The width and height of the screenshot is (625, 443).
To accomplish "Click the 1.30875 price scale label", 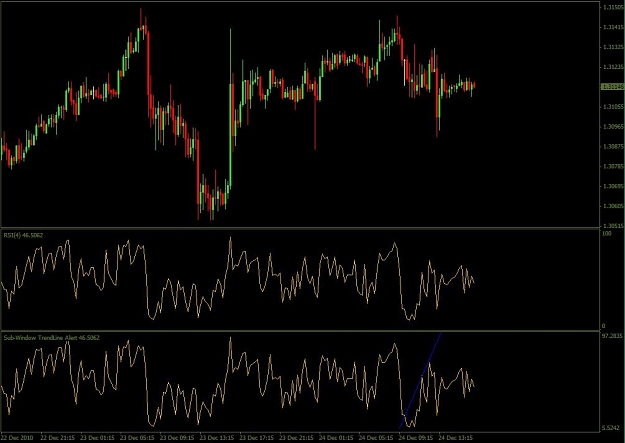I will (x=614, y=146).
